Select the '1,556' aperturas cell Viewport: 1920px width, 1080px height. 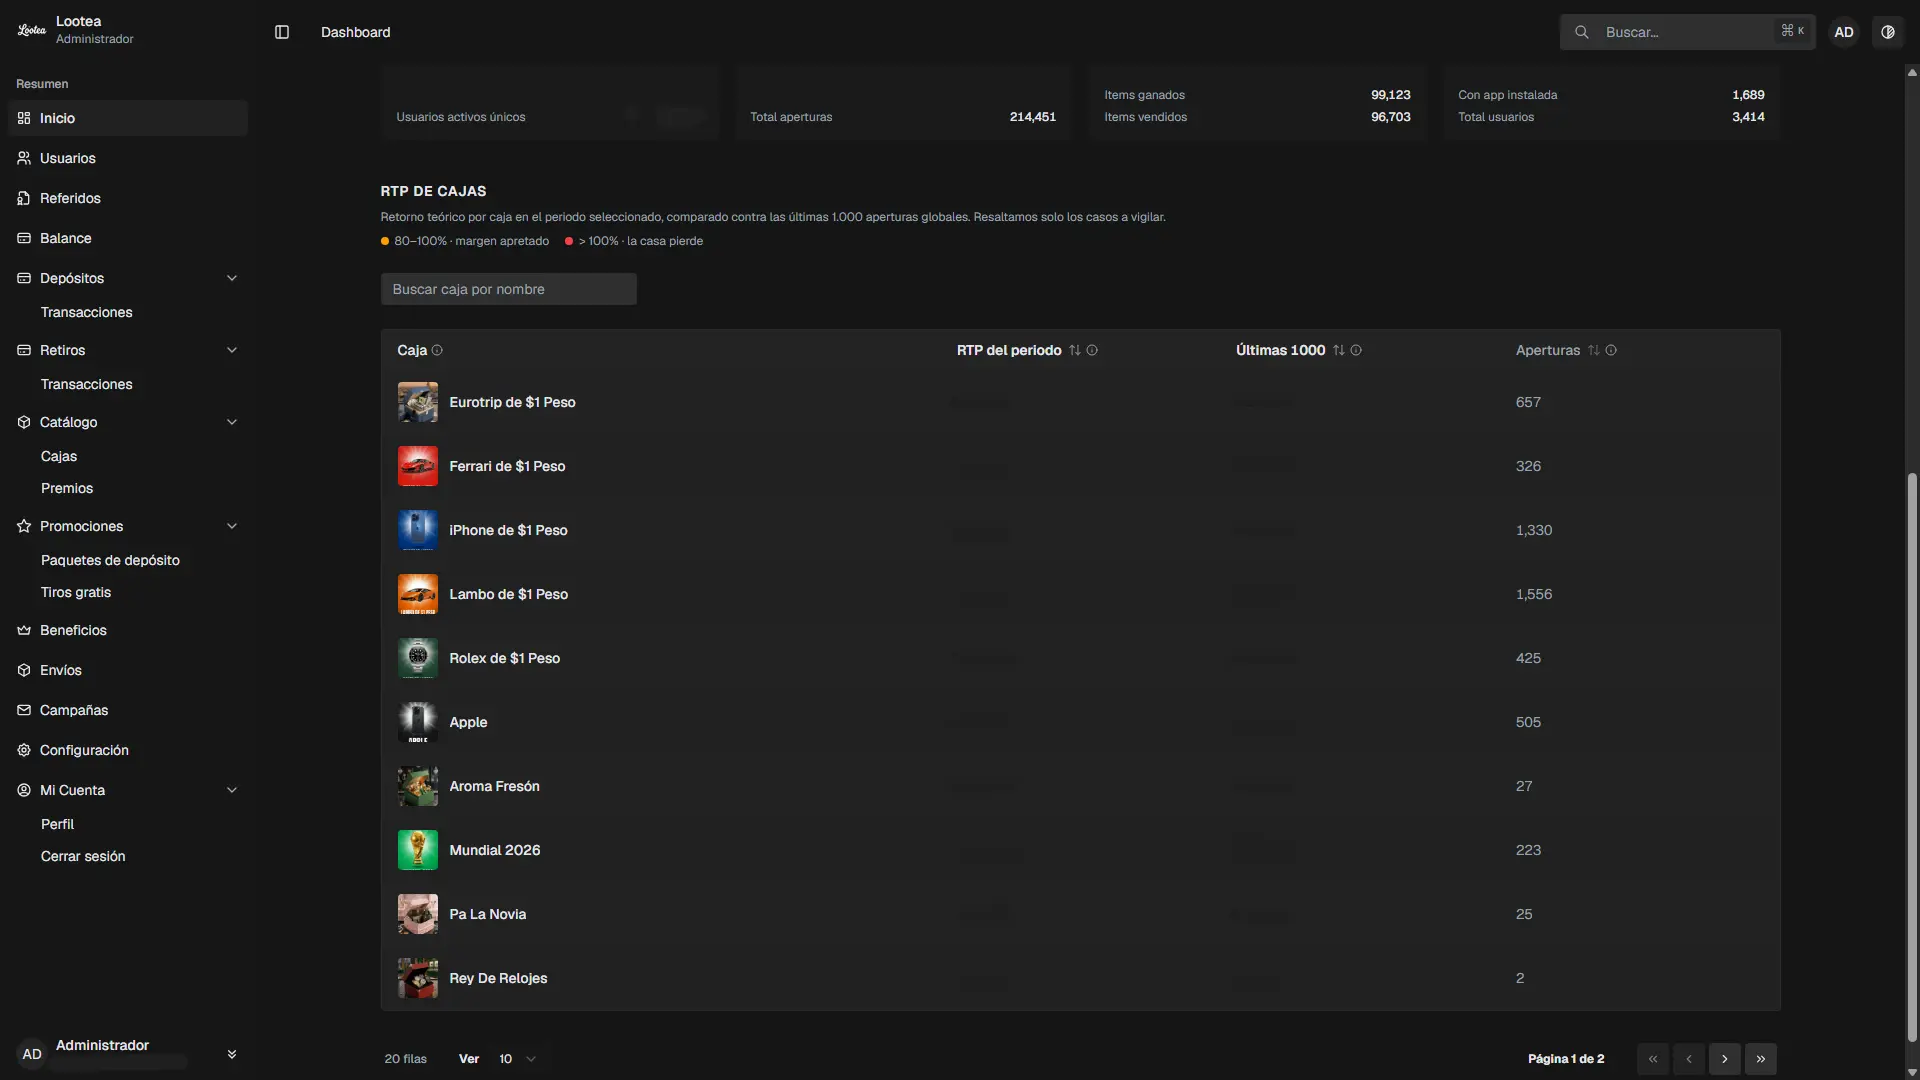point(1534,594)
